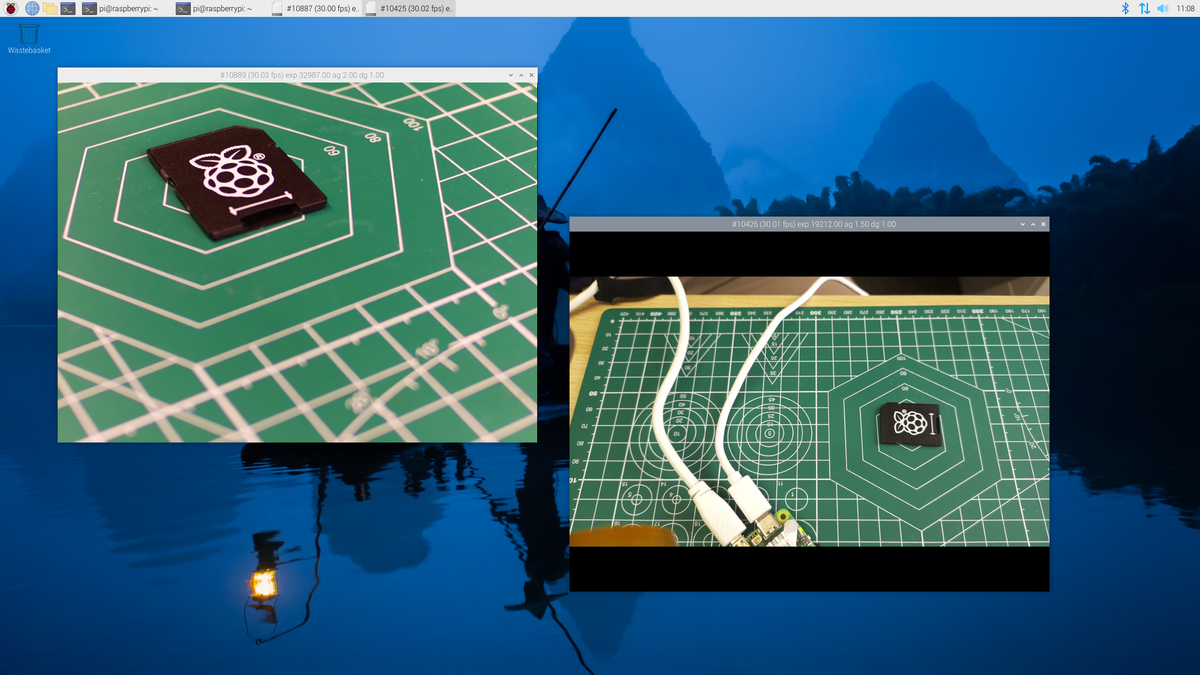Image resolution: width=1200 pixels, height=675 pixels.
Task: Open the Raspberry Pi applications menu
Action: pyautogui.click(x=10, y=8)
